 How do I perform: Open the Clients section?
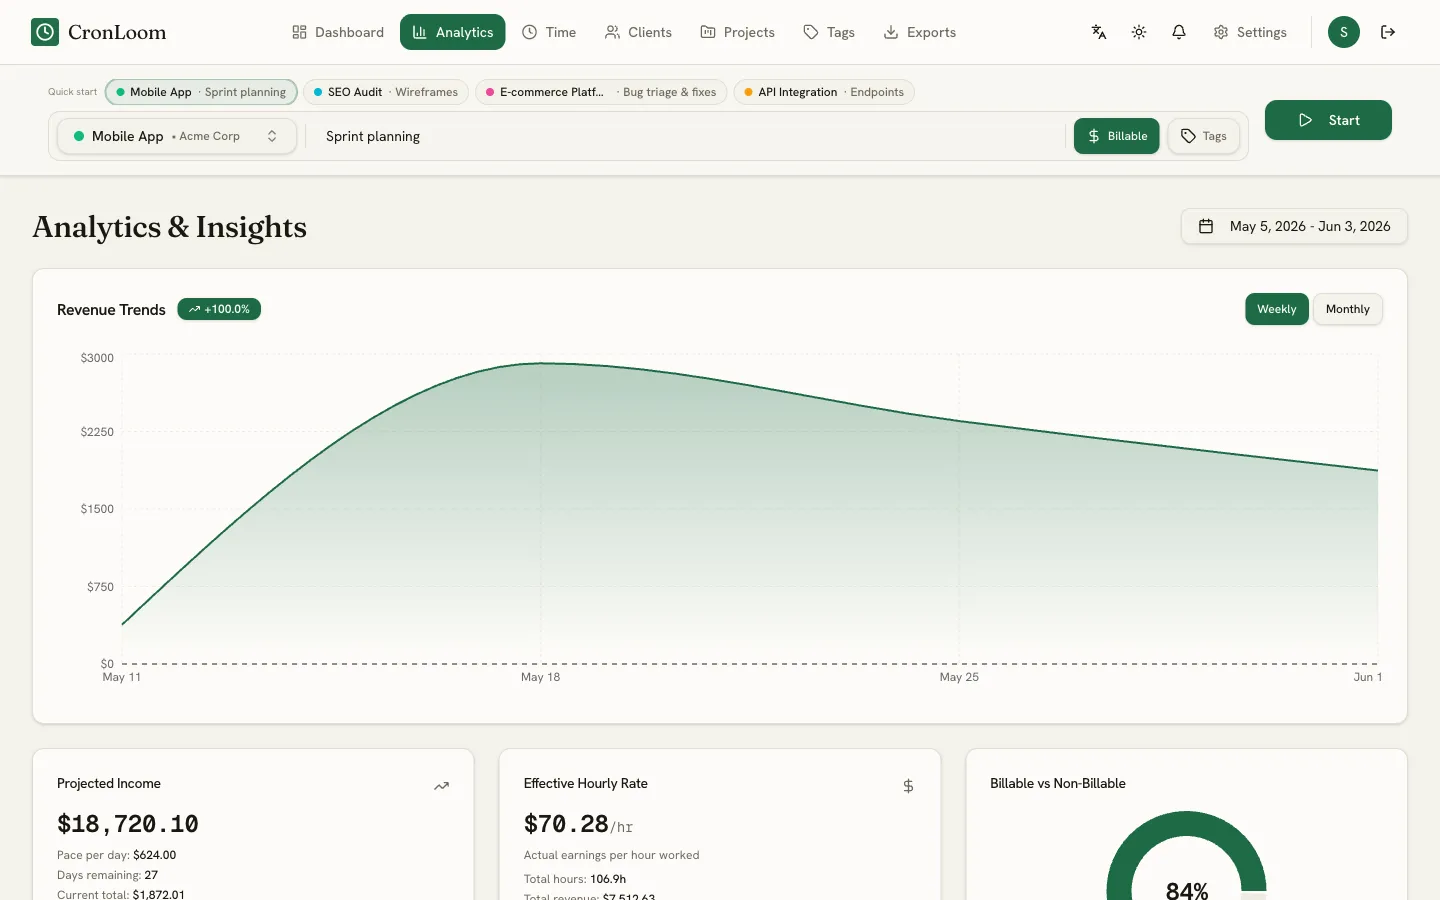[638, 32]
